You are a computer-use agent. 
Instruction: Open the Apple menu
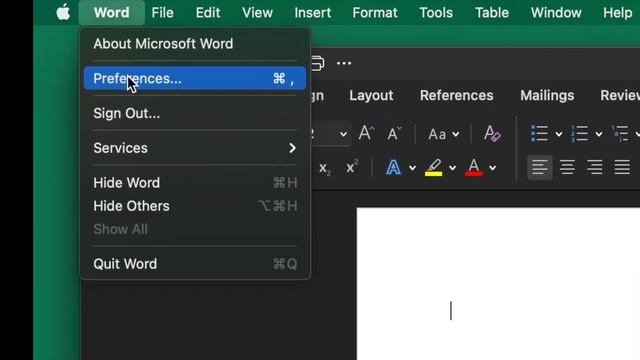[x=63, y=13]
